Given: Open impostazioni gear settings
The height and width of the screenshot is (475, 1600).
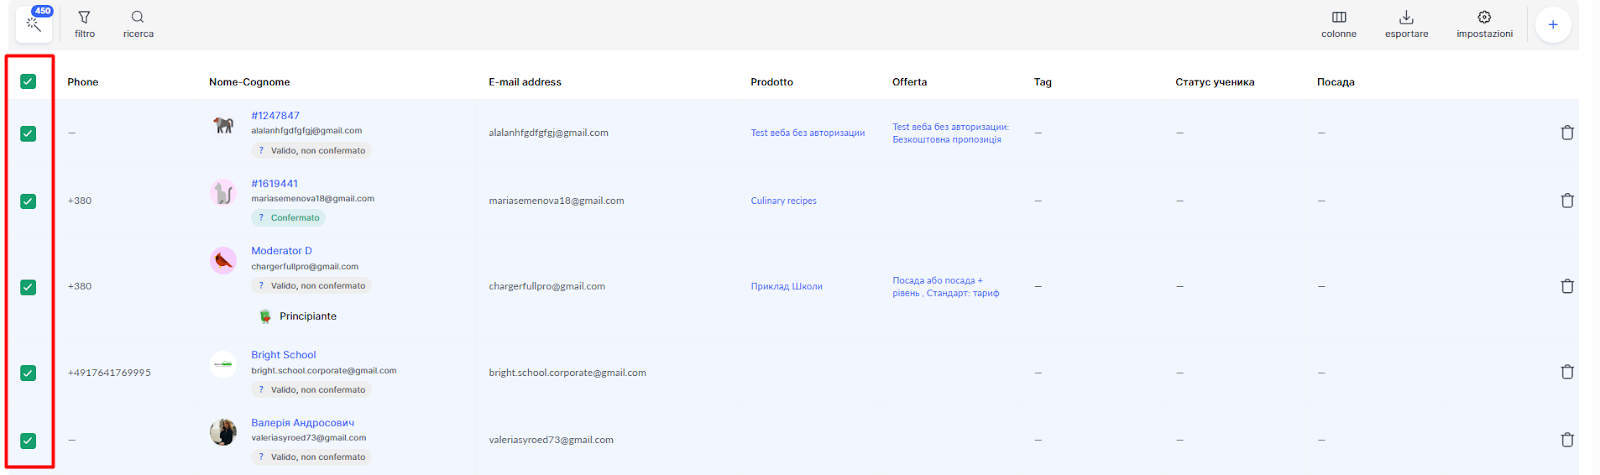Looking at the screenshot, I should 1484,18.
